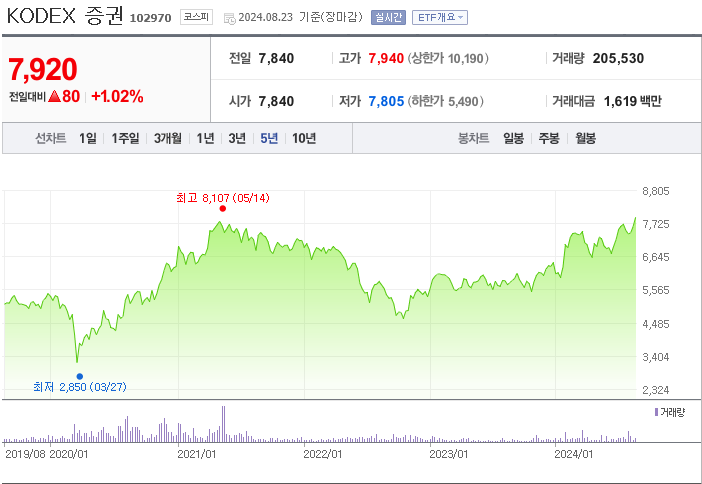702x484 pixels.
Task: Click the 거래대금 value 1,619 백만
Action: coord(633,101)
